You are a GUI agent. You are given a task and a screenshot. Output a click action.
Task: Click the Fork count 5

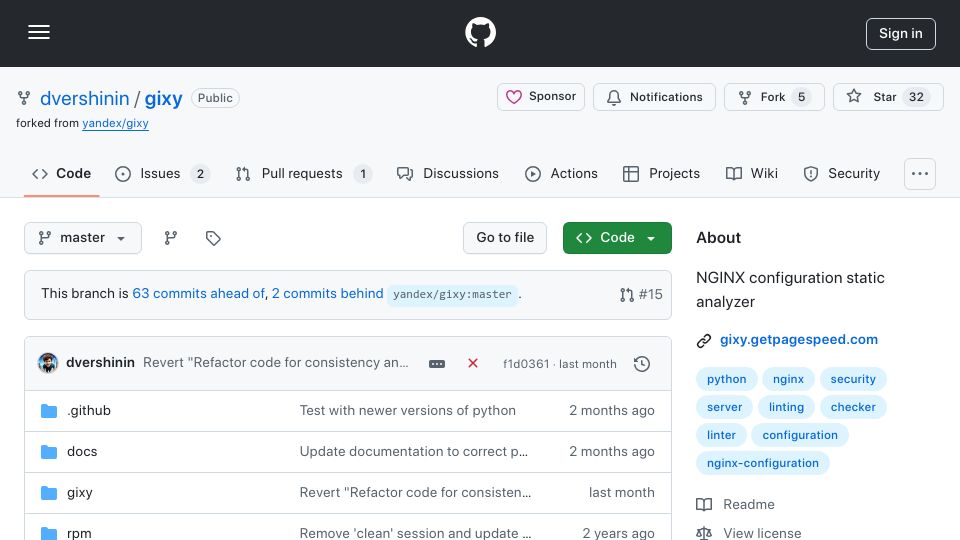801,97
